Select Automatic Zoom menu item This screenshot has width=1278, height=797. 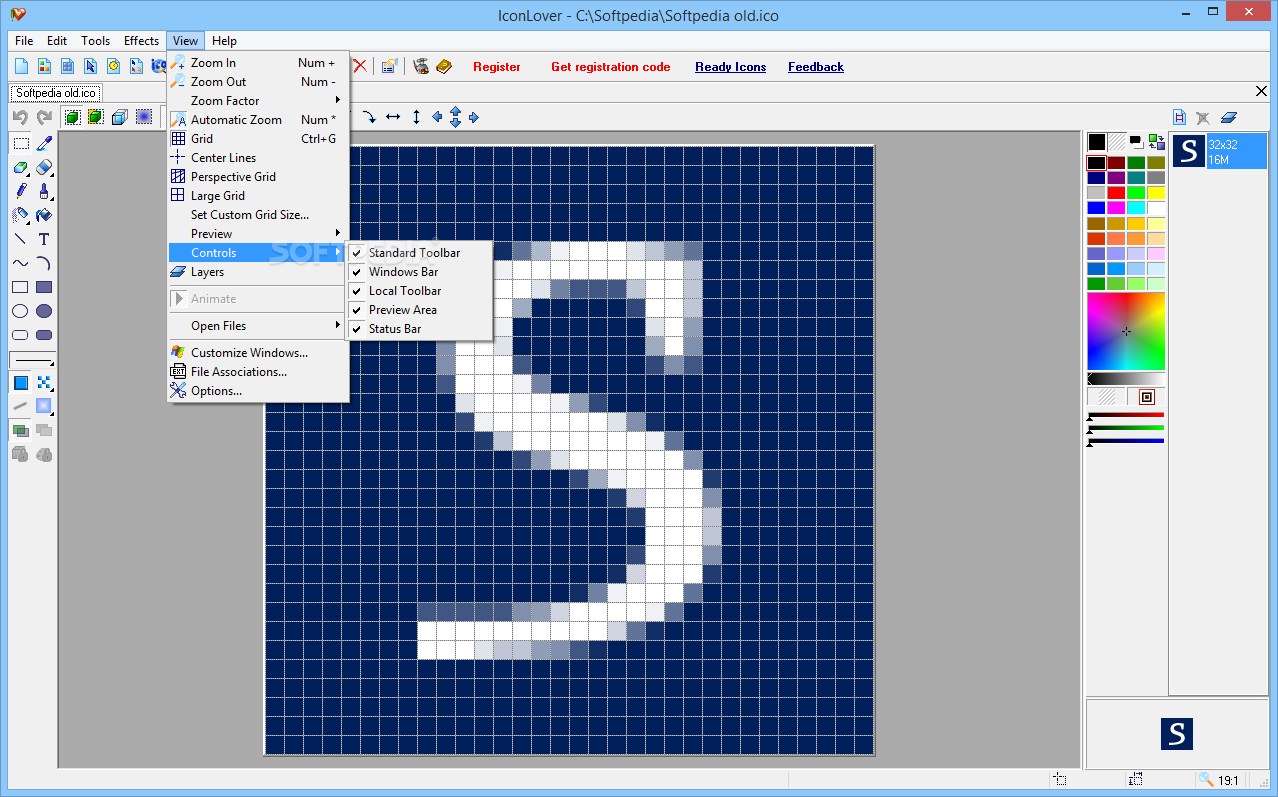pyautogui.click(x=258, y=120)
